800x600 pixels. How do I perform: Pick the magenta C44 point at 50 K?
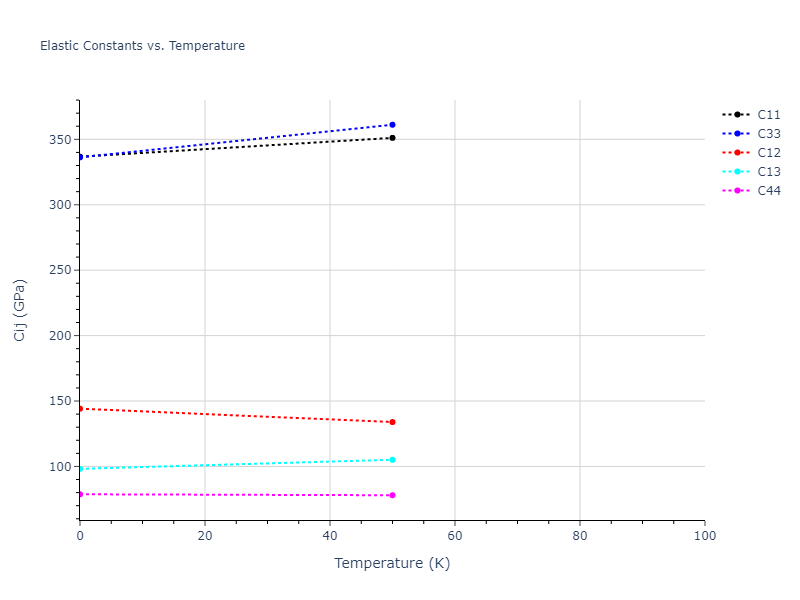tap(392, 495)
